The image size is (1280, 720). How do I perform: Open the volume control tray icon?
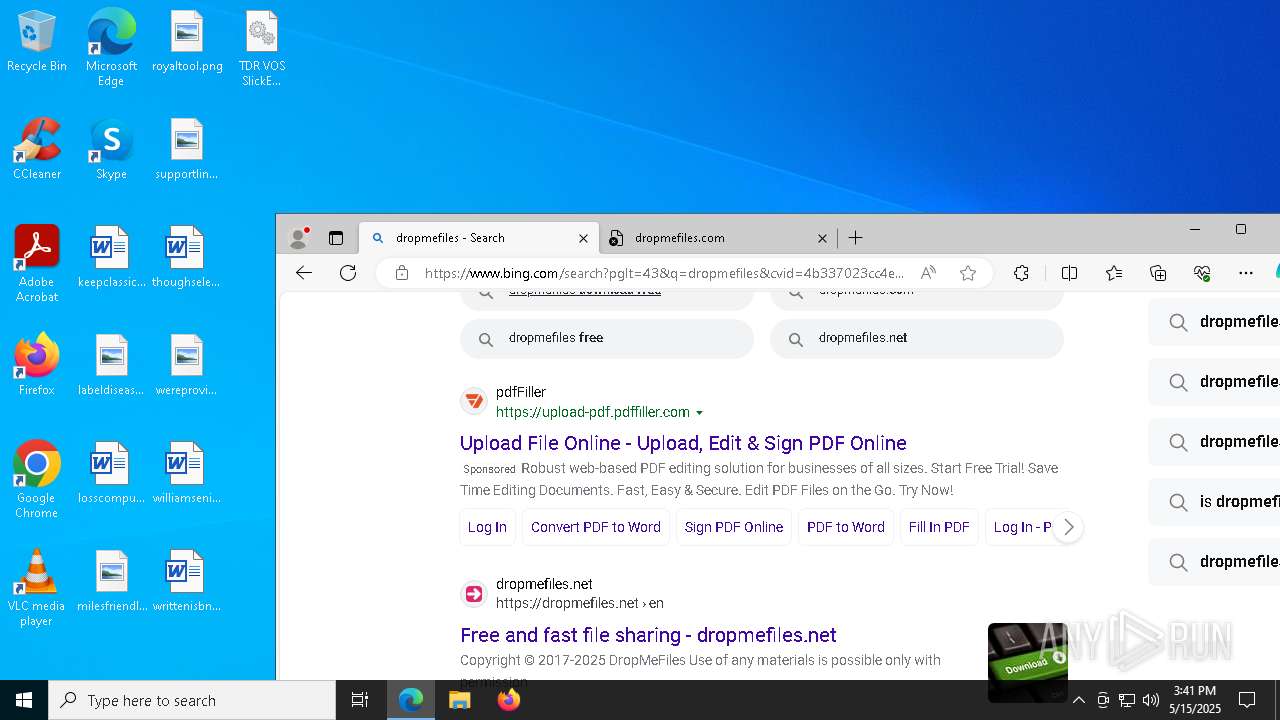[x=1151, y=700]
